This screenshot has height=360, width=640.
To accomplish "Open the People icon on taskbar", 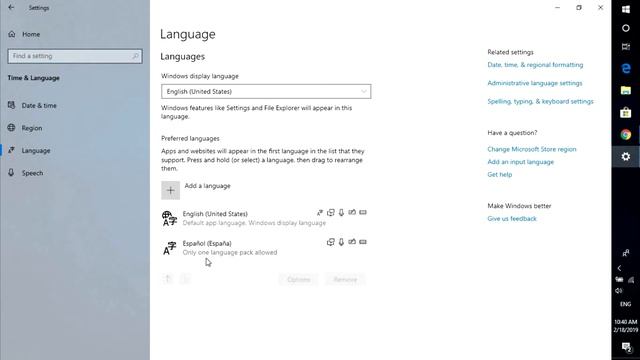I will (626, 253).
